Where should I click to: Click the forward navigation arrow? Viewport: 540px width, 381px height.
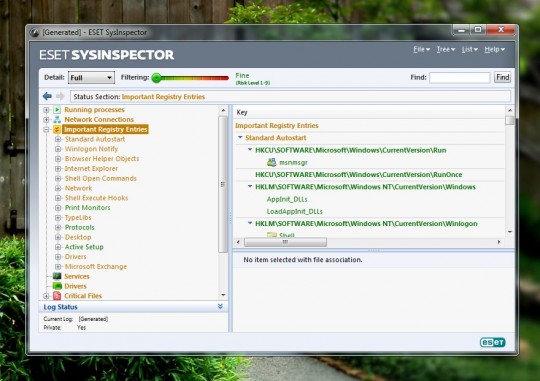pyautogui.click(x=60, y=96)
